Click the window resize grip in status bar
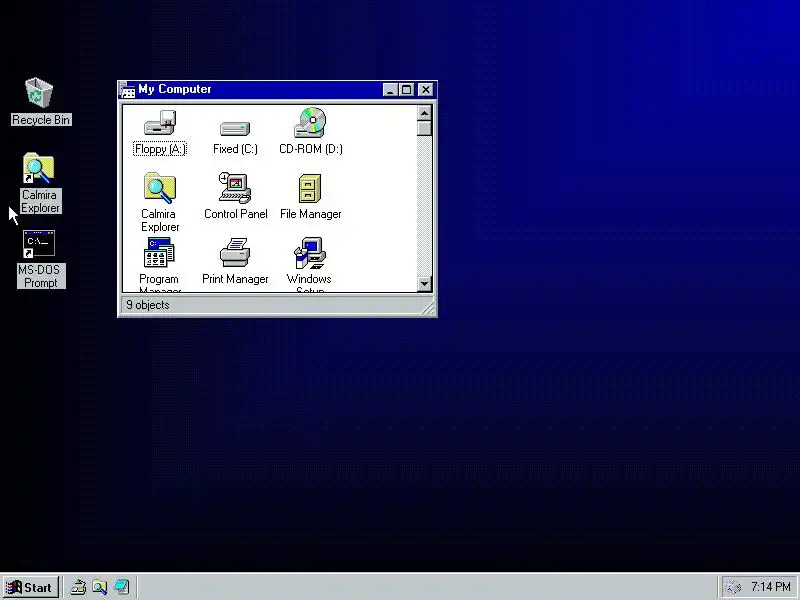Image resolution: width=800 pixels, height=600 pixels. click(428, 308)
